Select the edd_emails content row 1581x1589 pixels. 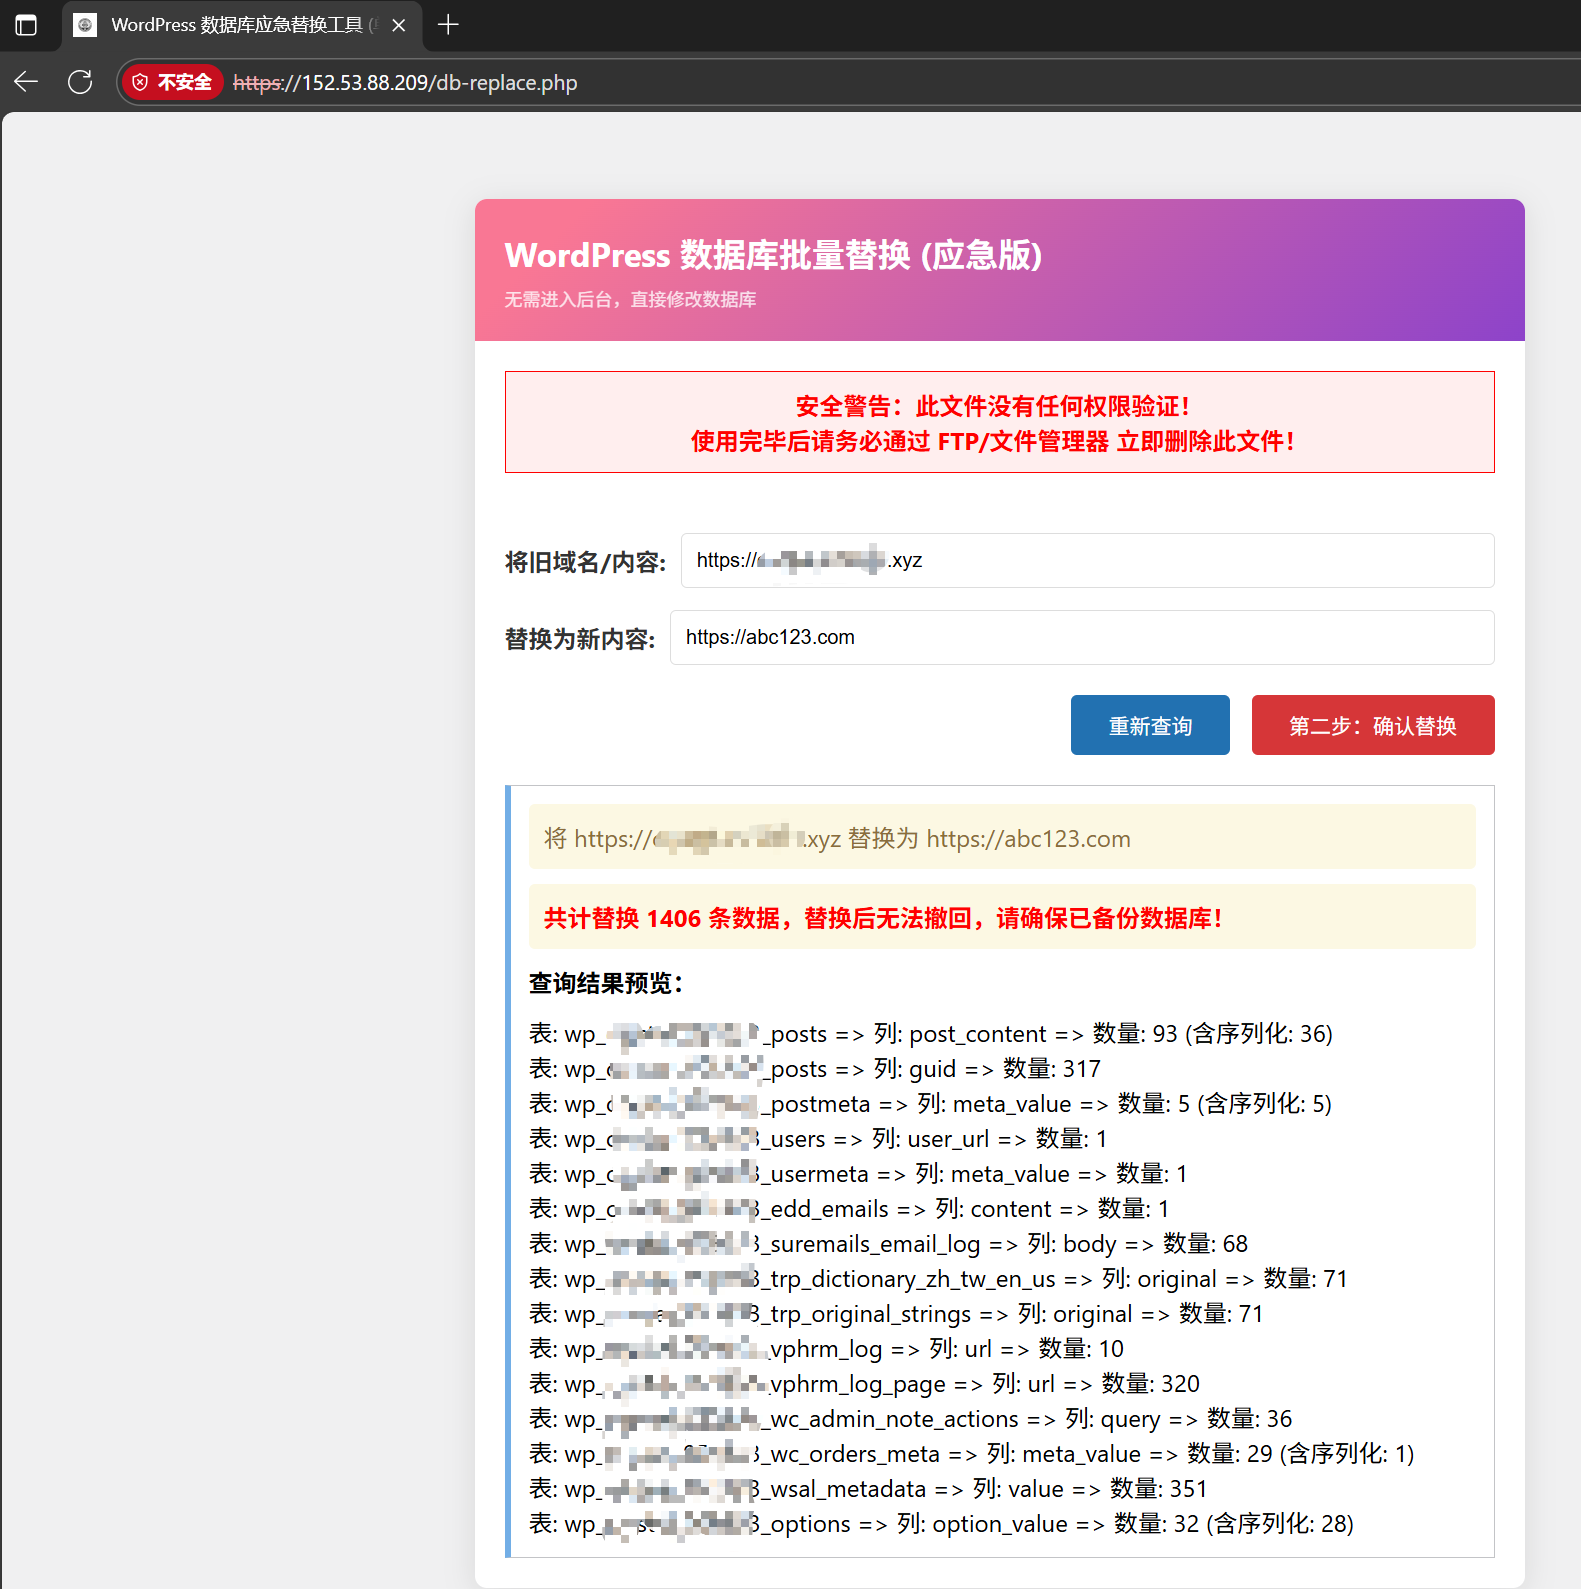click(849, 1209)
